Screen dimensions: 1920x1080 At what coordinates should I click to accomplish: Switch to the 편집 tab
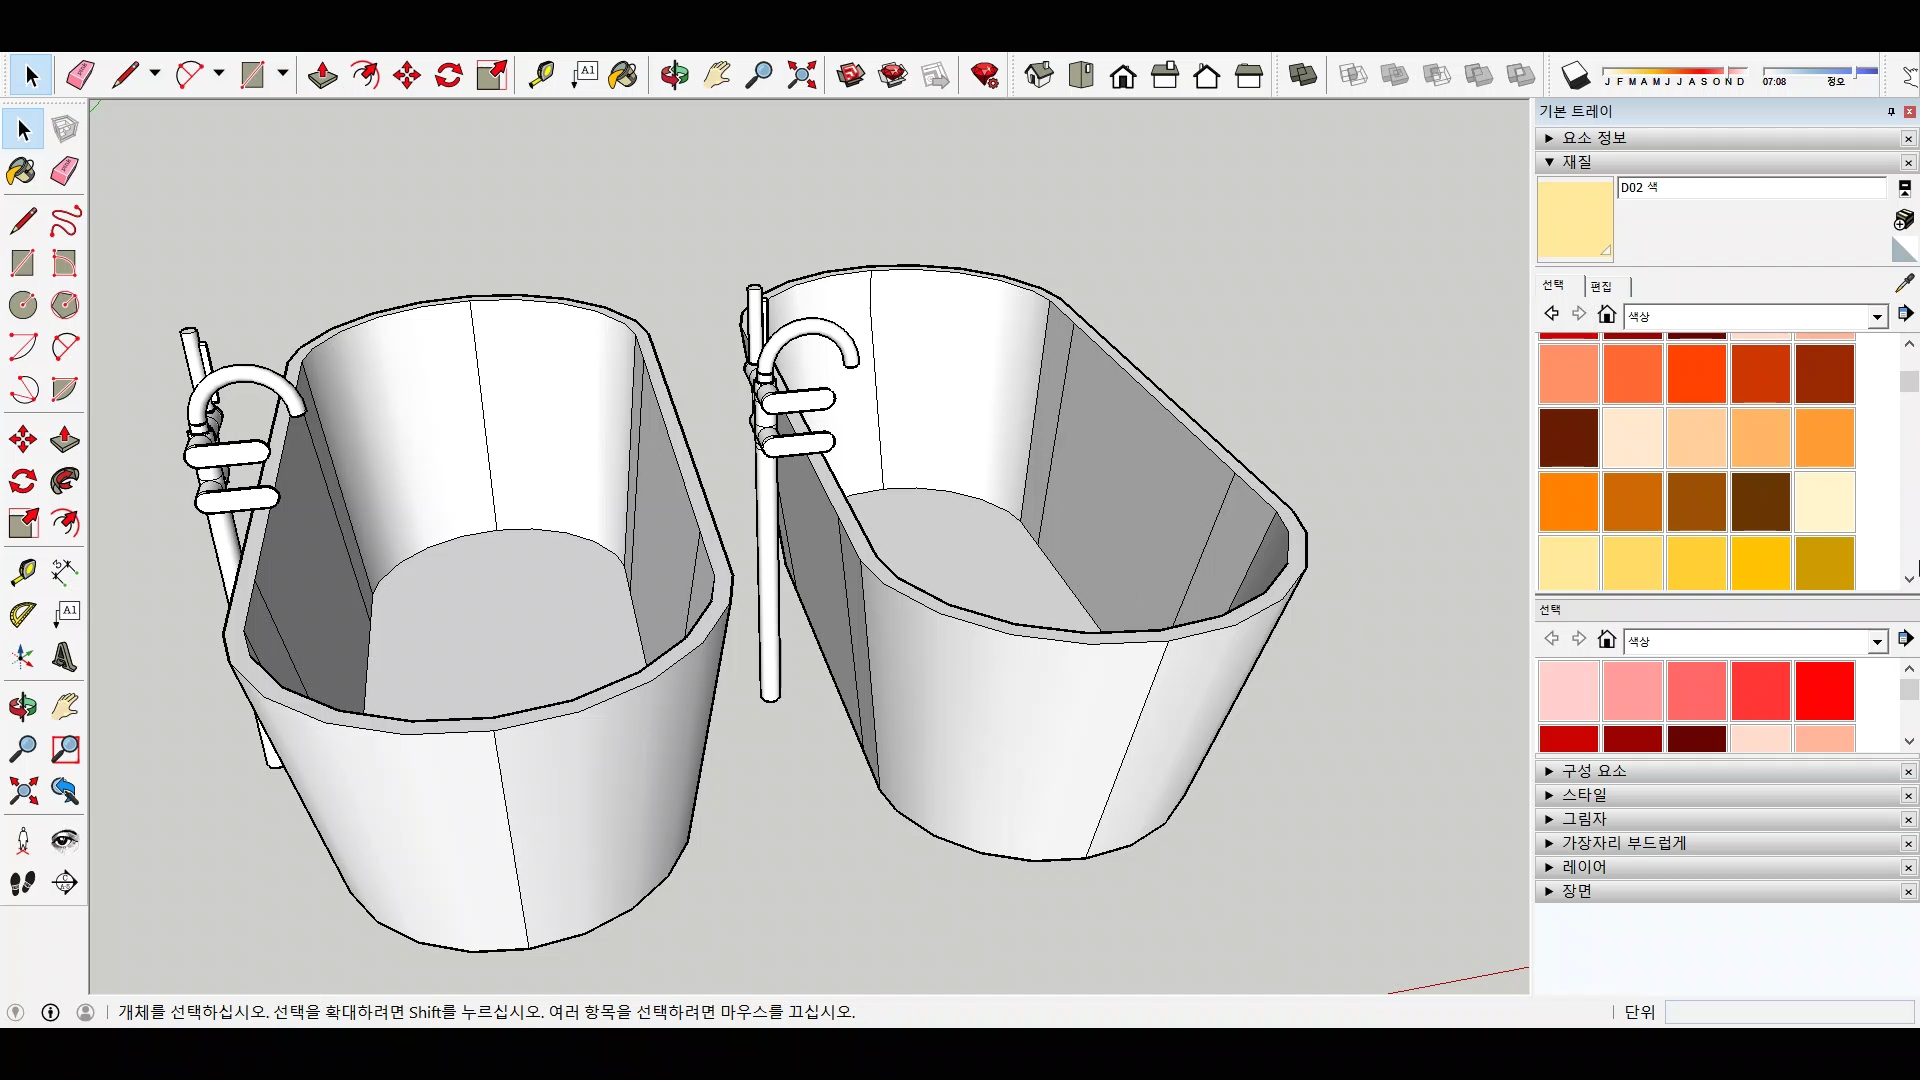[1601, 286]
